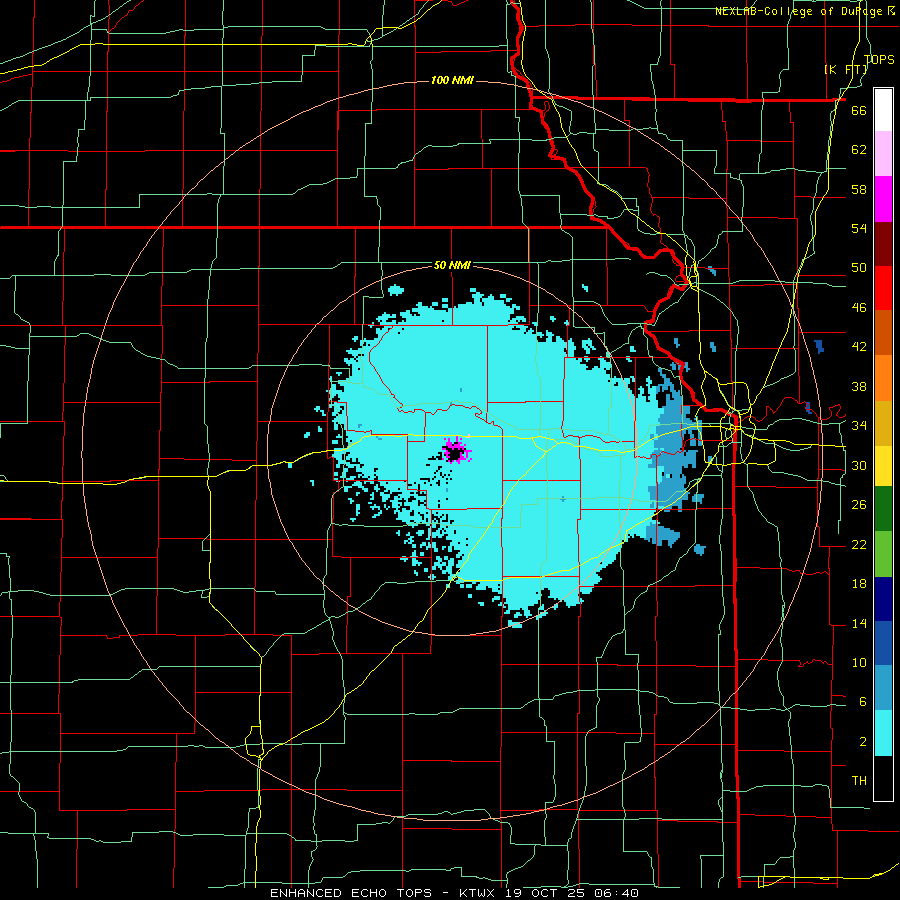Click the dark green legend swatch
Screen dimensions: 900x900
tap(883, 509)
